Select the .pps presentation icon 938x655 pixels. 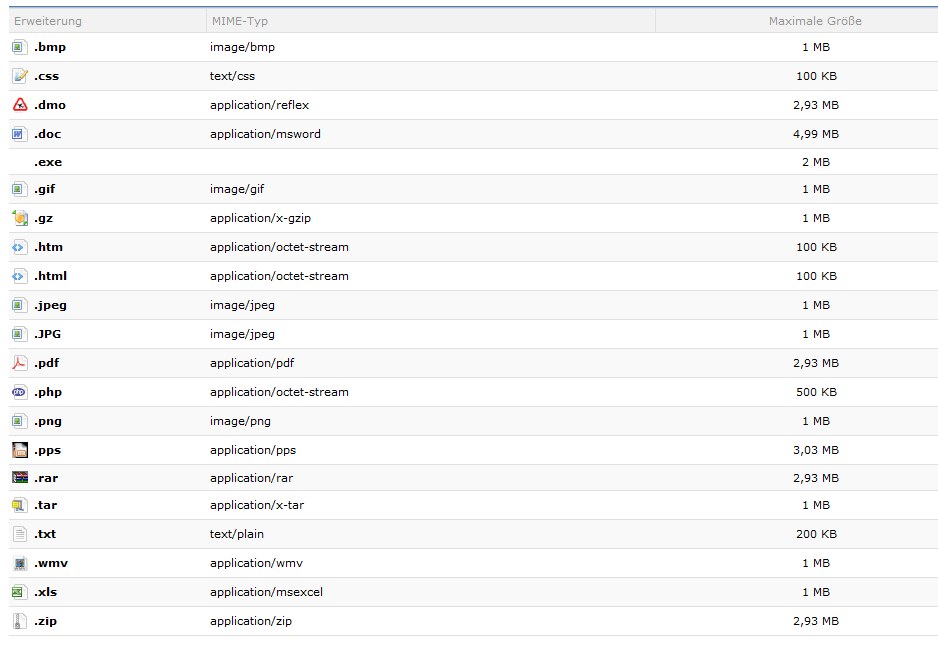click(x=19, y=450)
